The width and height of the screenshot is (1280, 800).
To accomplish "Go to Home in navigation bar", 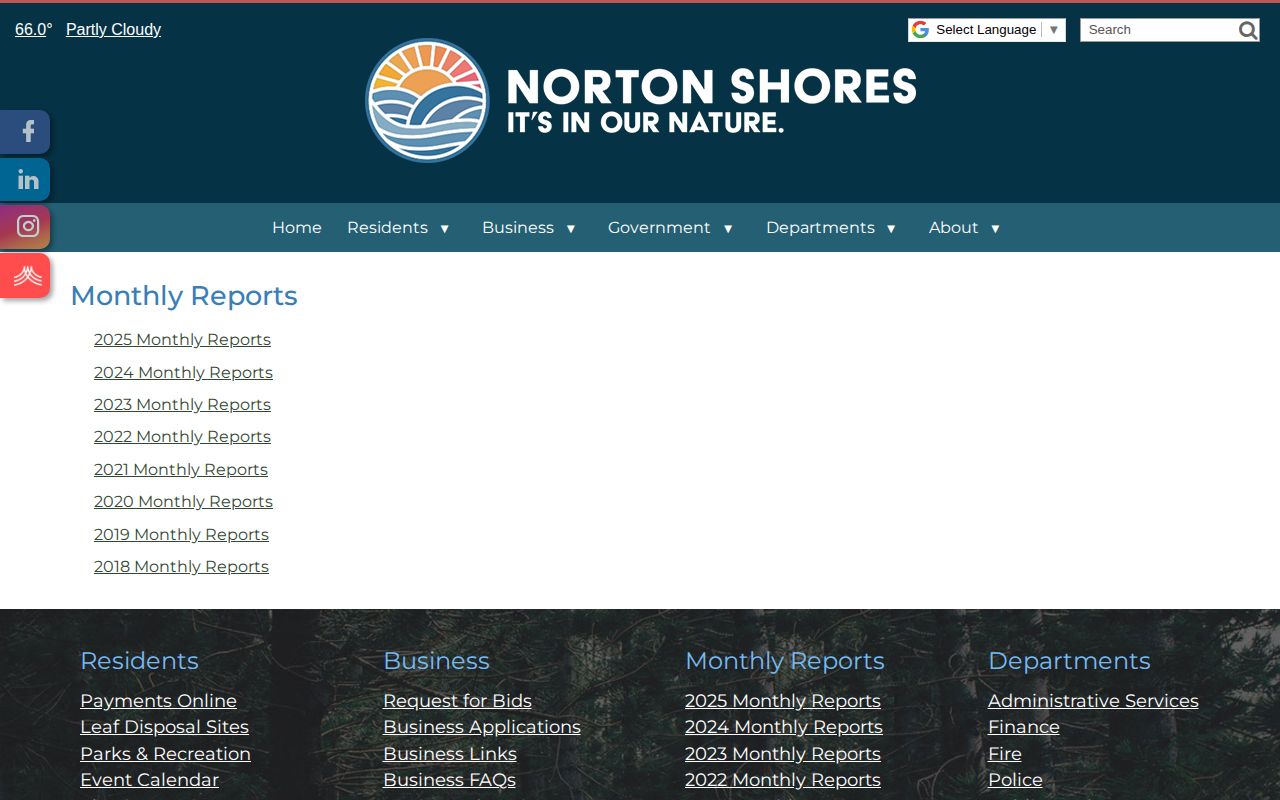I will 297,228.
